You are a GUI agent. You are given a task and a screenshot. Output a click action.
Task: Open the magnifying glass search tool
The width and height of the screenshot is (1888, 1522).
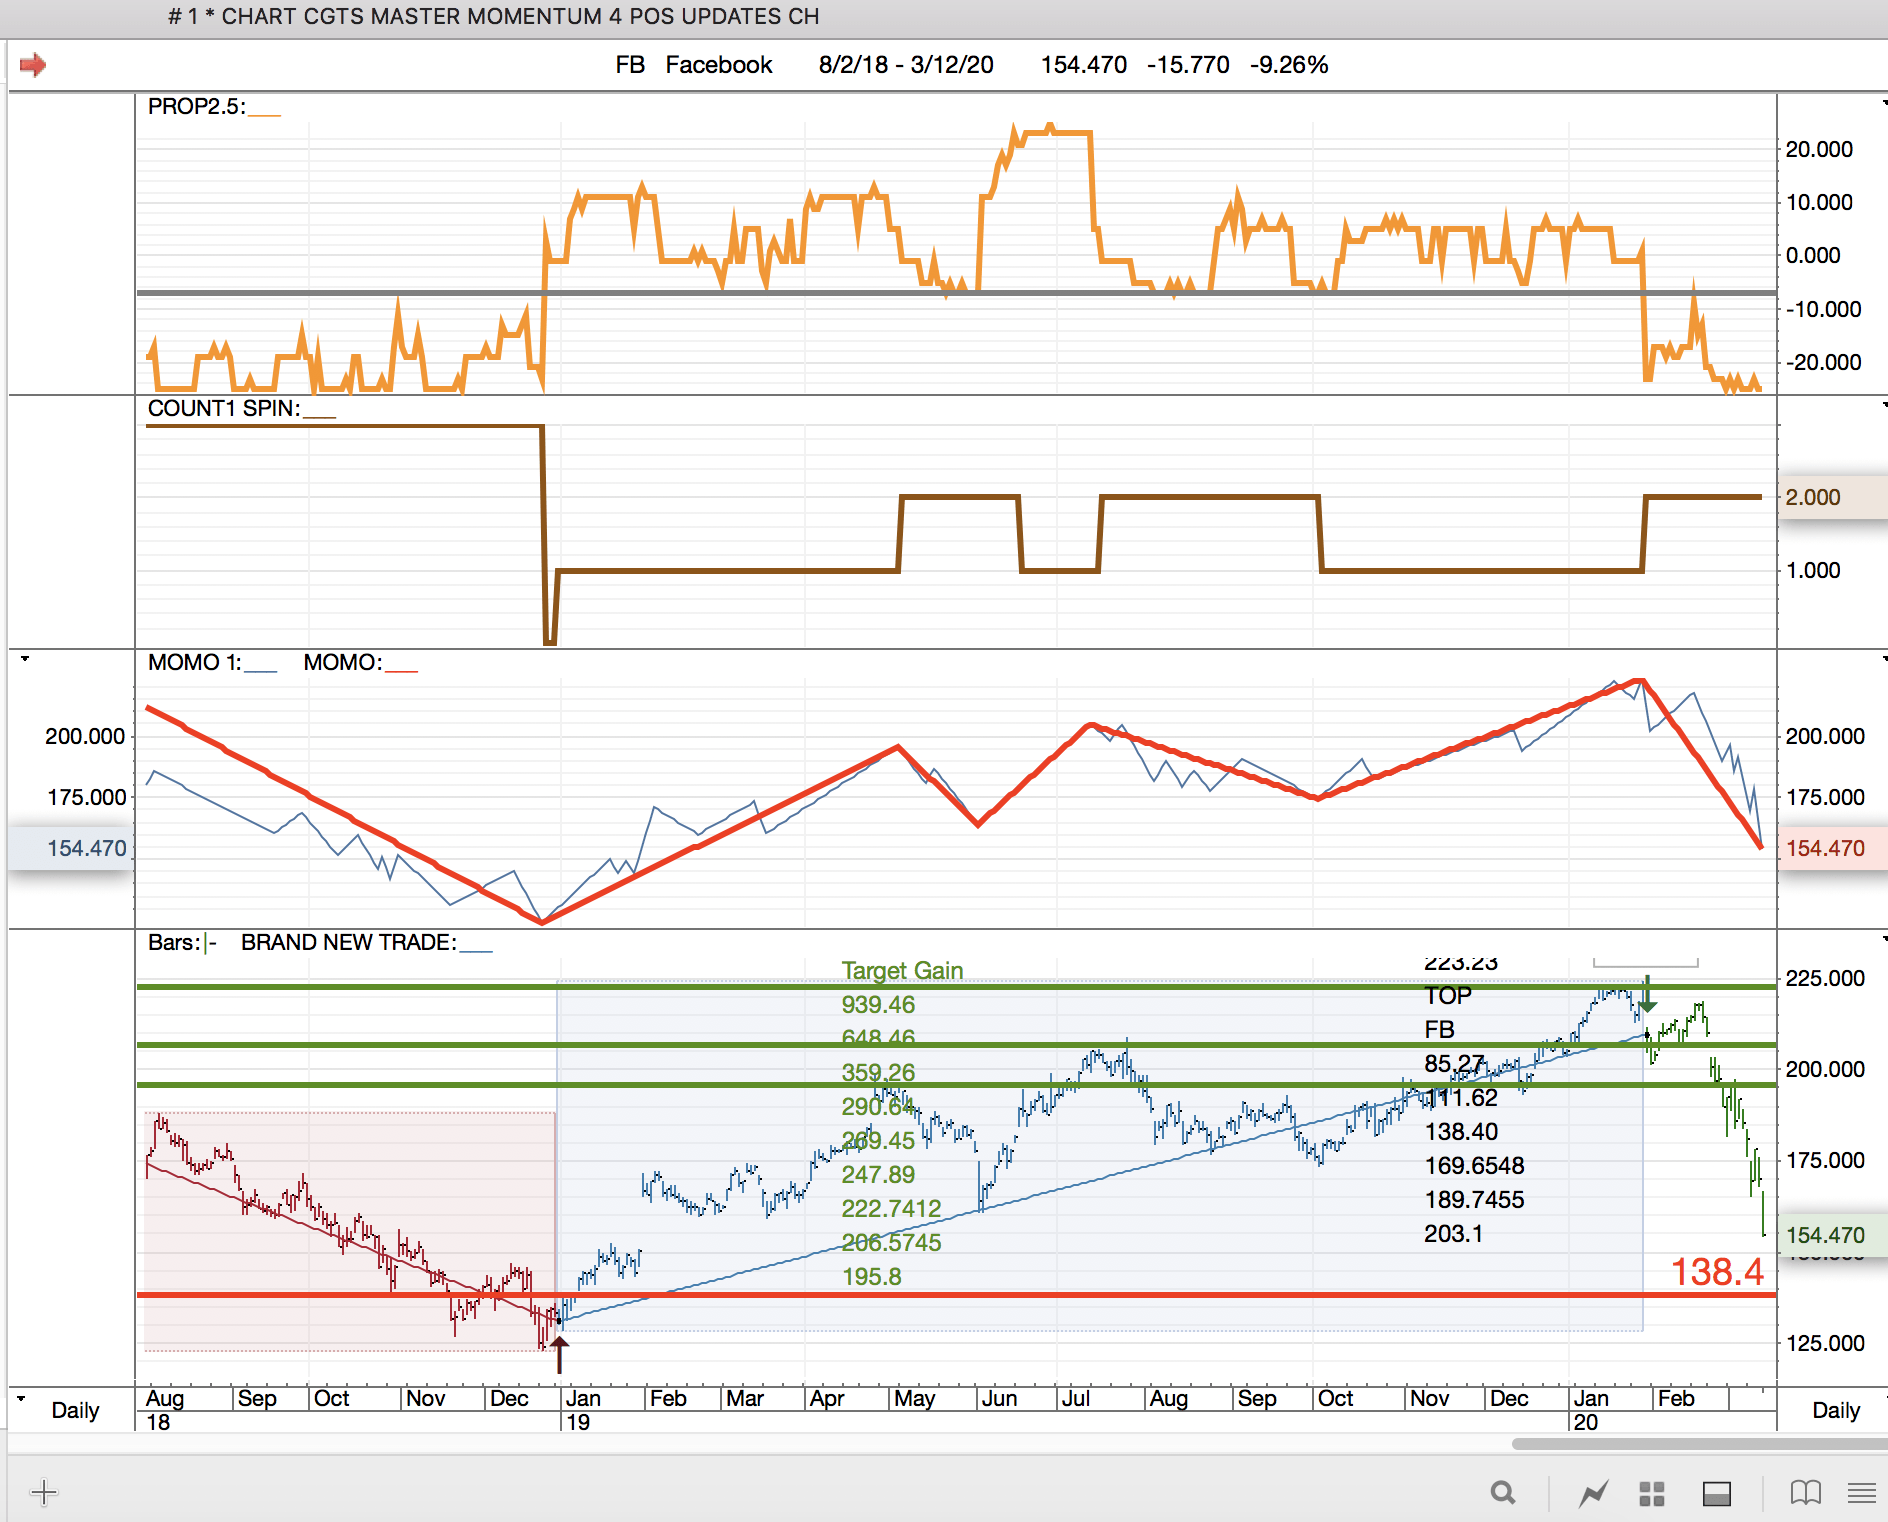1502,1493
